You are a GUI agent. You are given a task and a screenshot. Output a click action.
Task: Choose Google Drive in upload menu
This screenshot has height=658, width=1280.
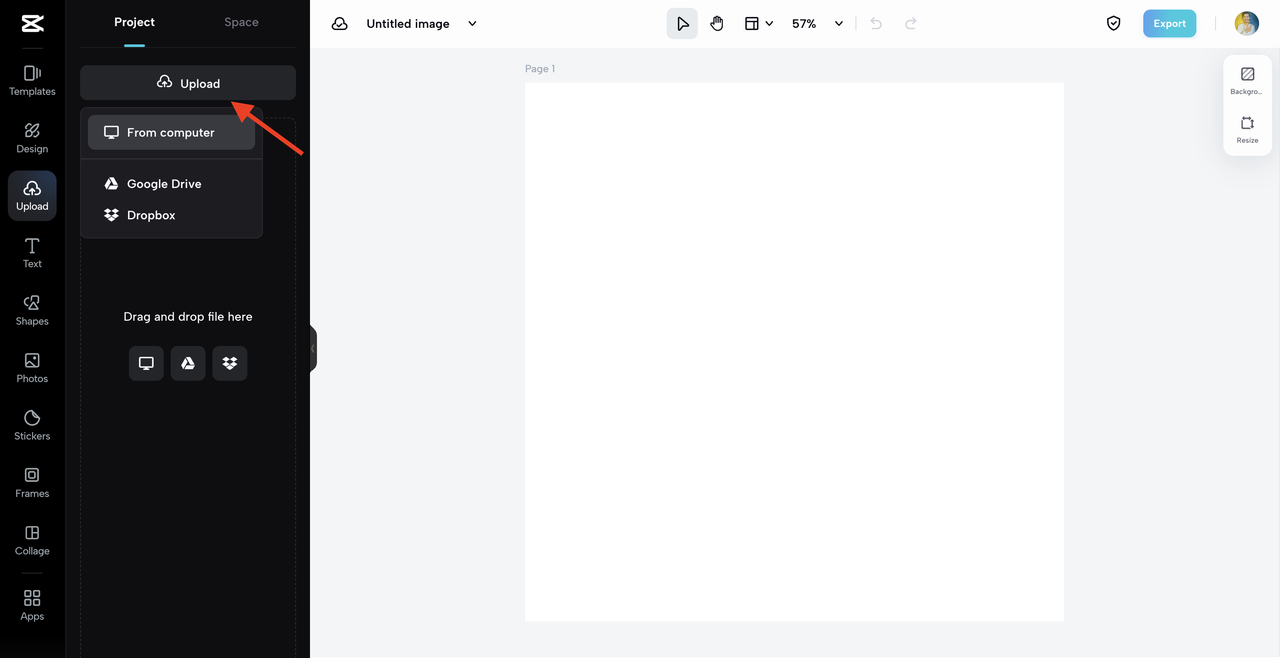pyautogui.click(x=171, y=184)
